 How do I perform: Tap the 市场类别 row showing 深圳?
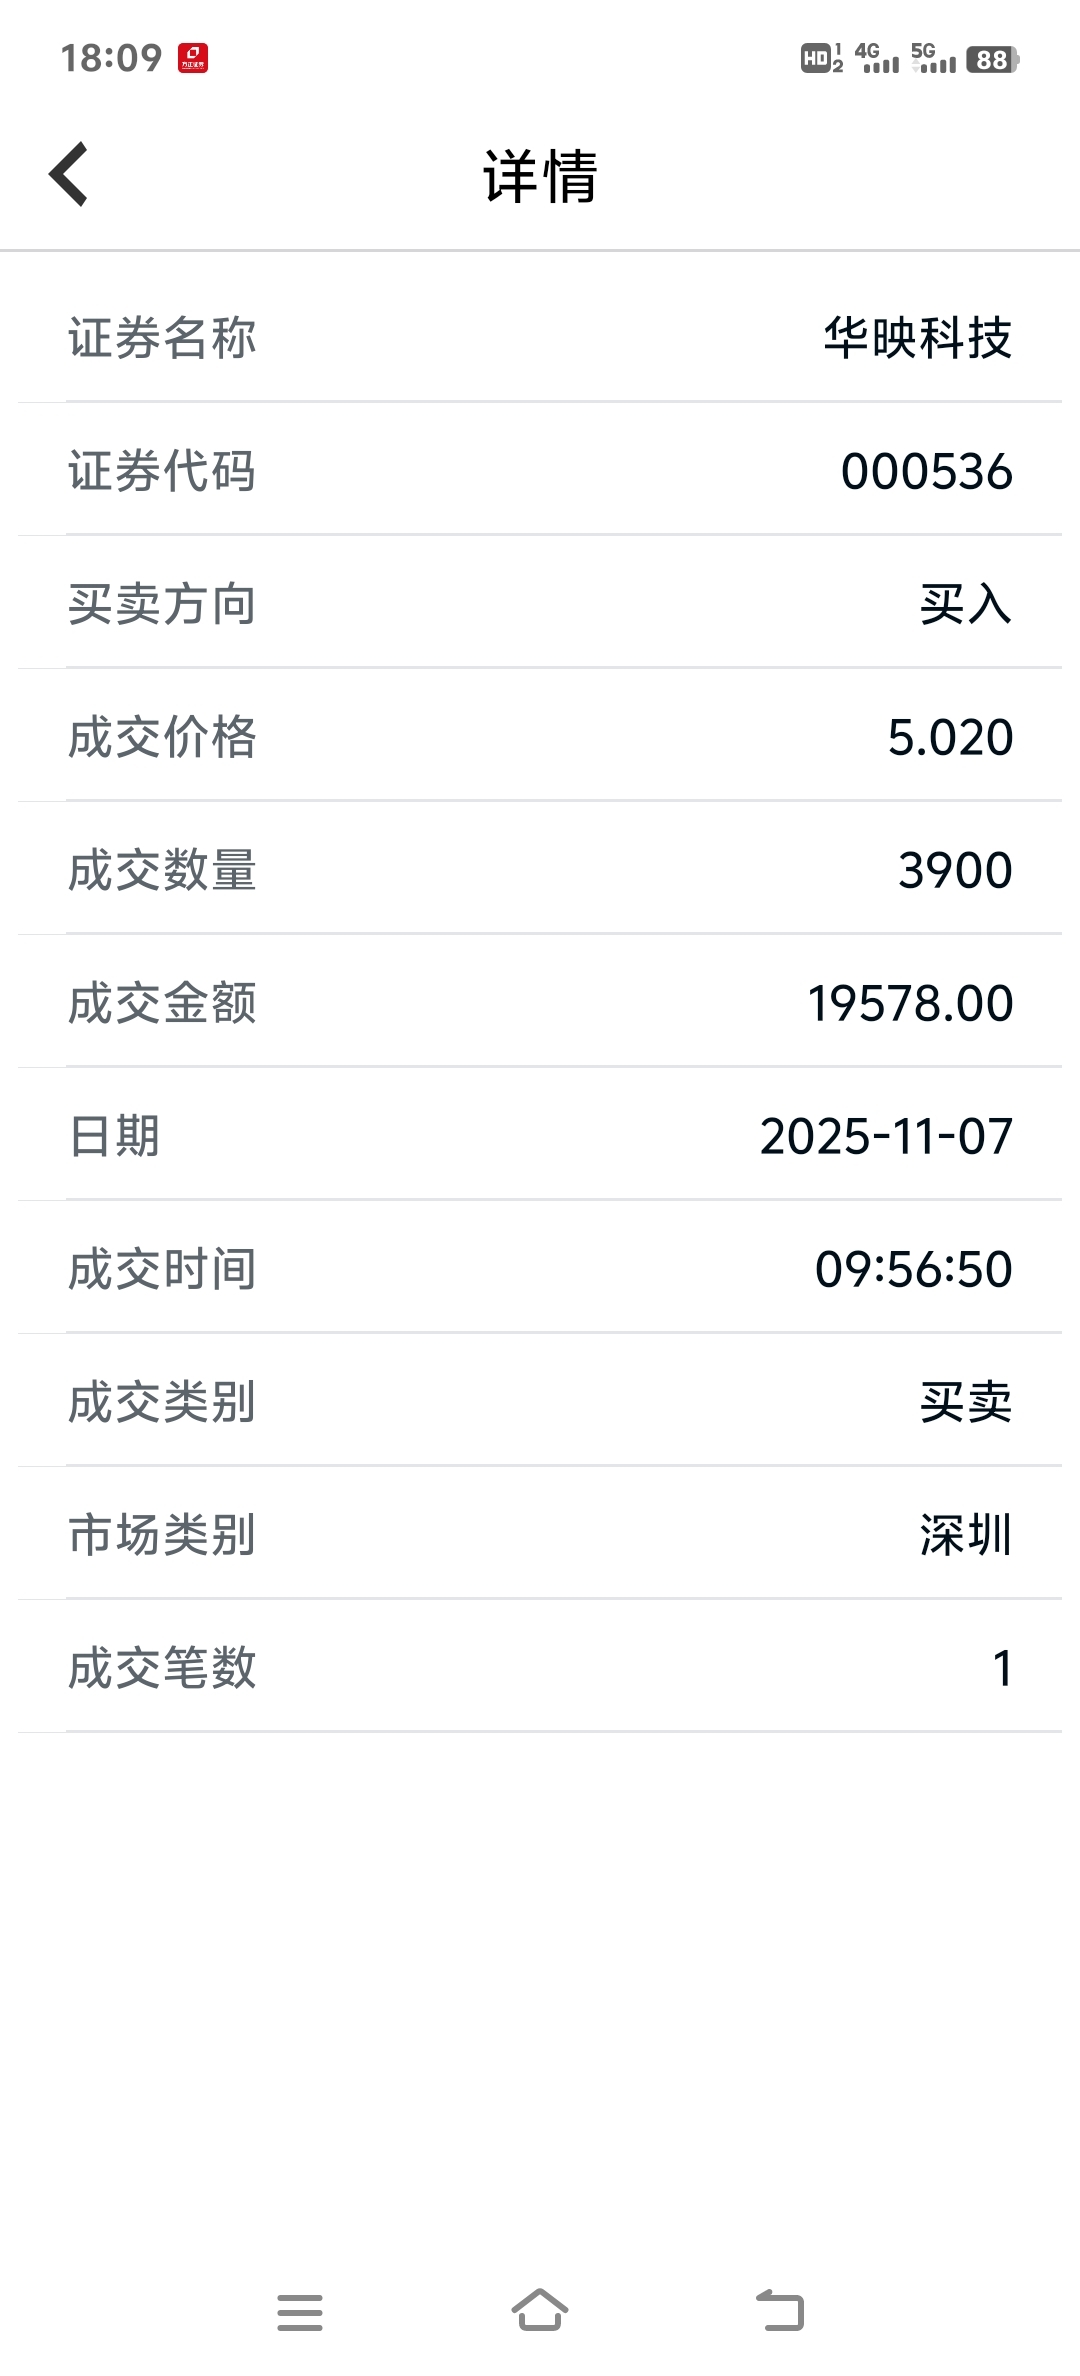tap(540, 1534)
